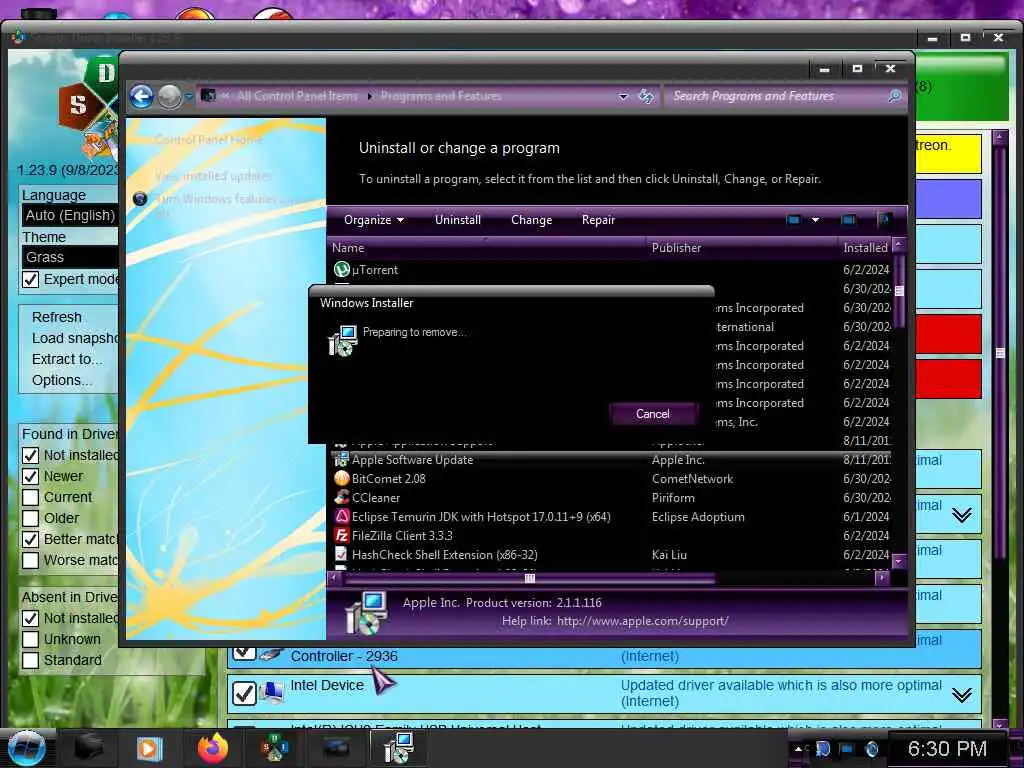Open the Language dropdown Auto (English)
The width and height of the screenshot is (1024, 768).
(x=71, y=215)
